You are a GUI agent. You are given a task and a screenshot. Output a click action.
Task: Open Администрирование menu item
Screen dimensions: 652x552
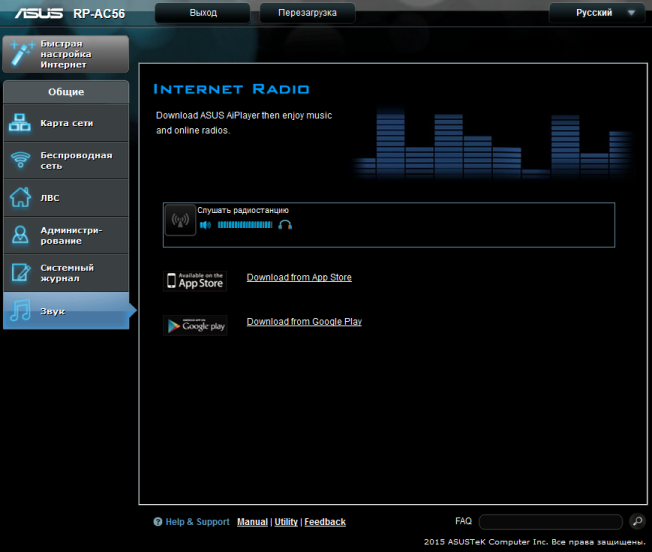coord(66,235)
